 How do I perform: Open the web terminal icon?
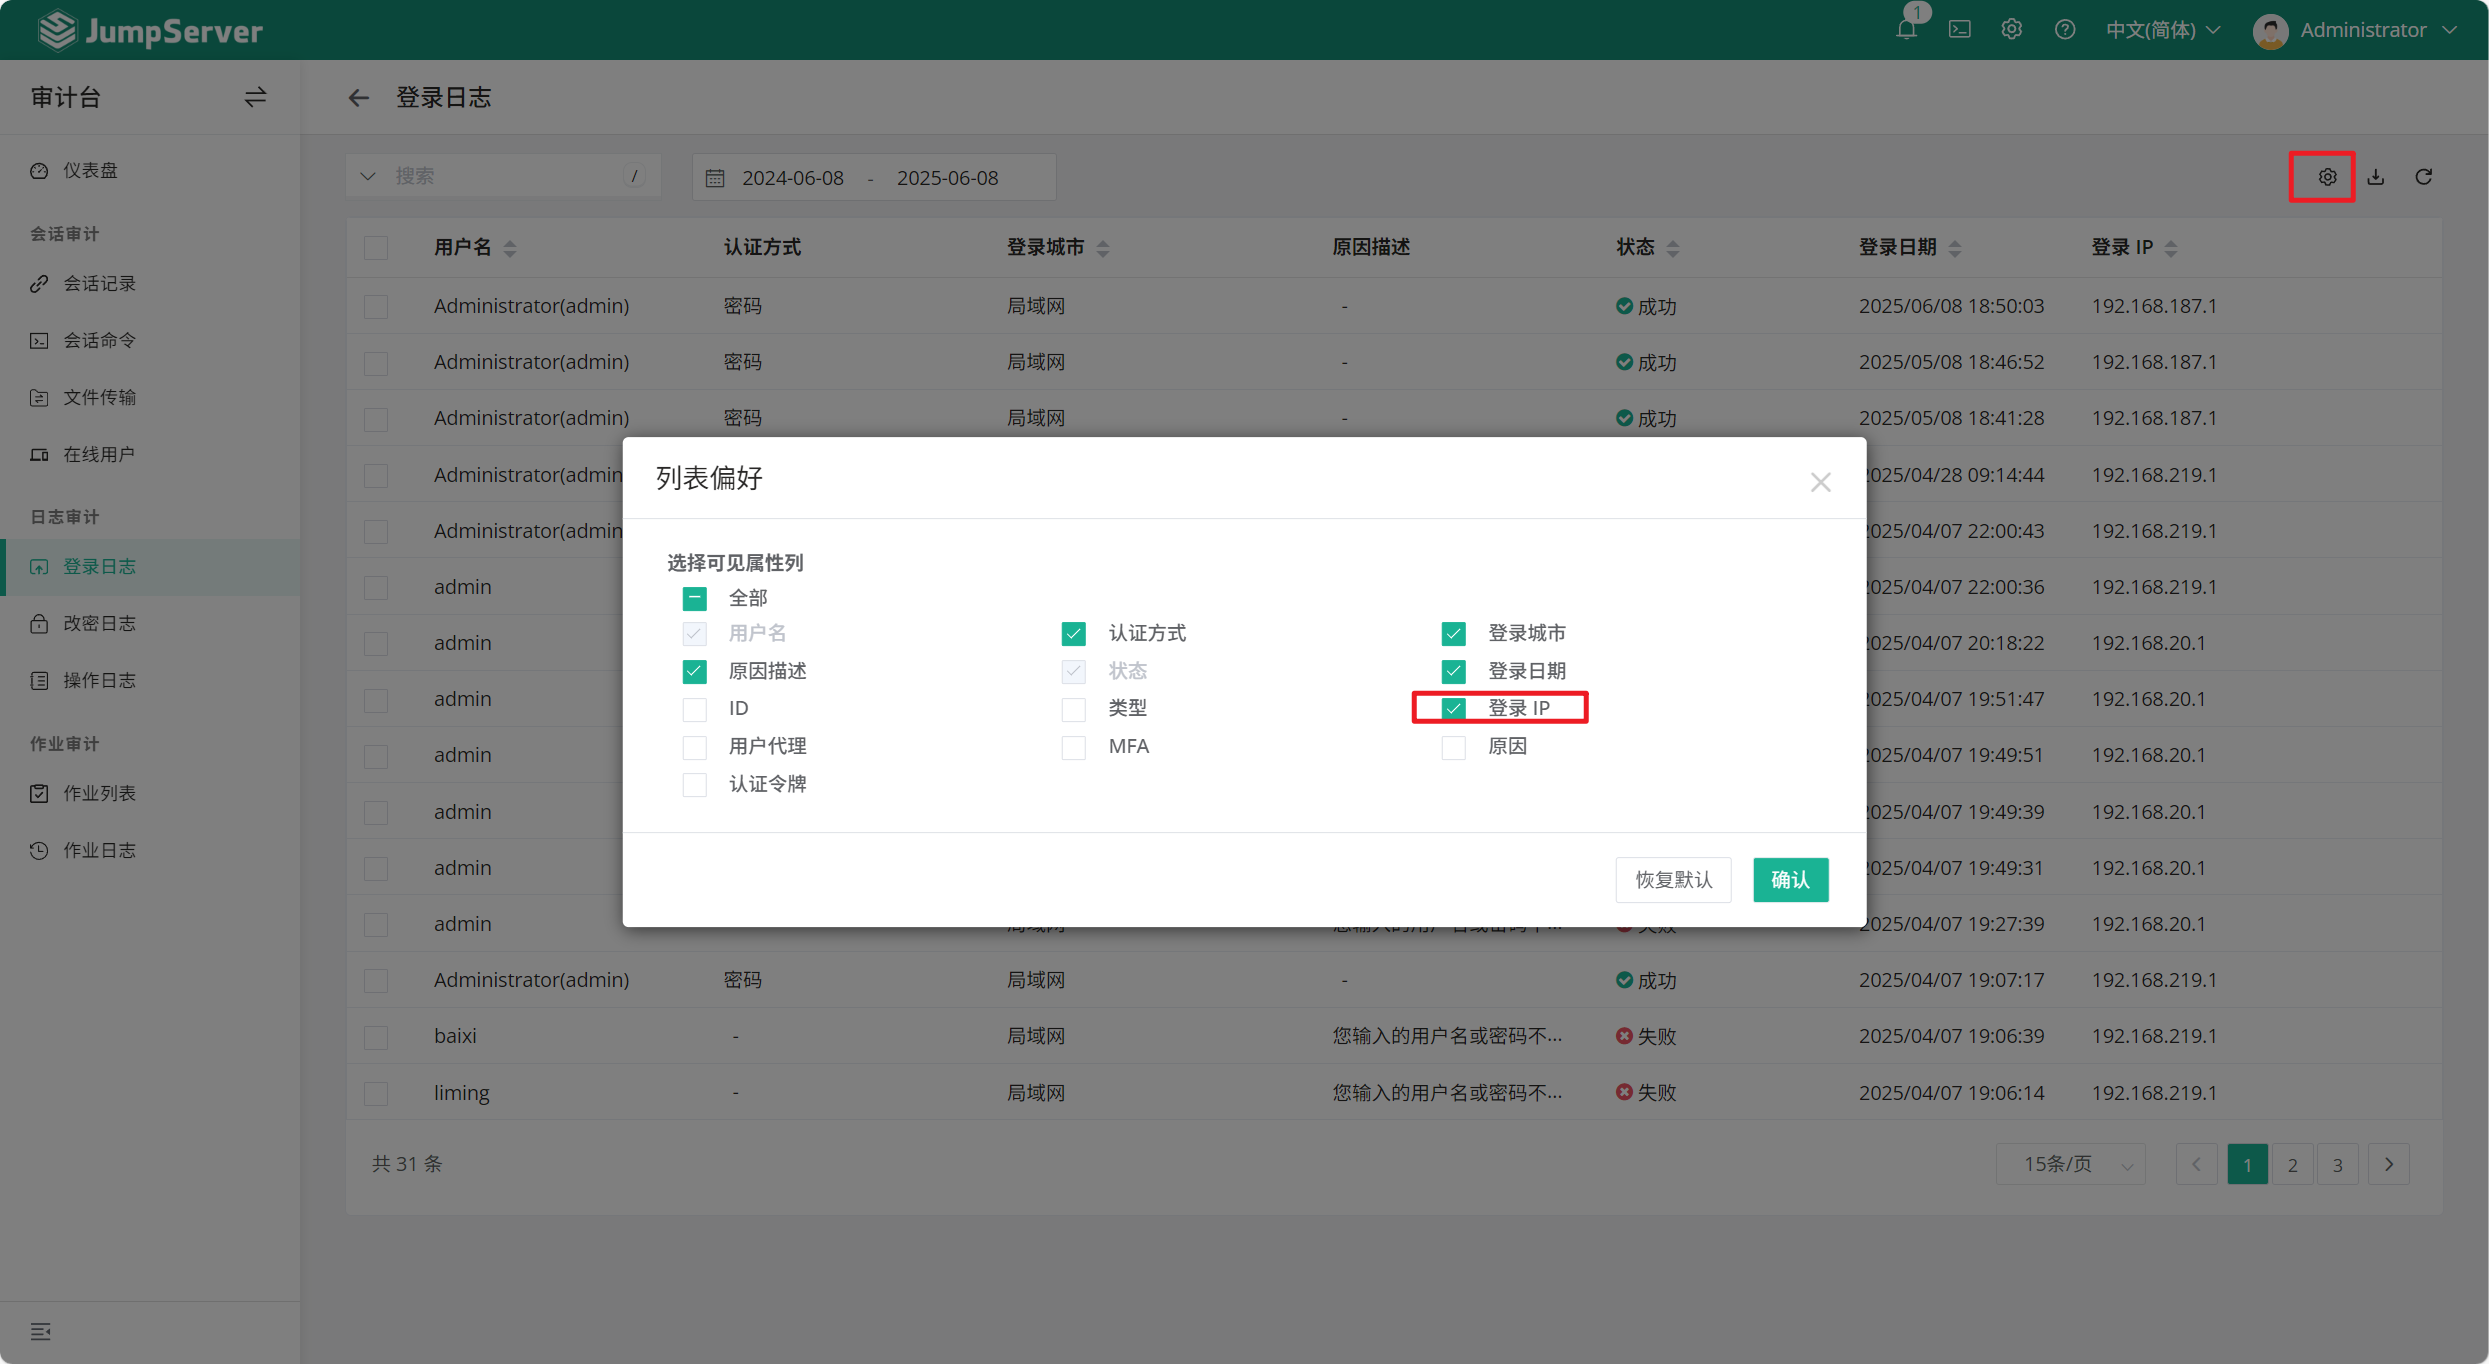pos(1959,30)
